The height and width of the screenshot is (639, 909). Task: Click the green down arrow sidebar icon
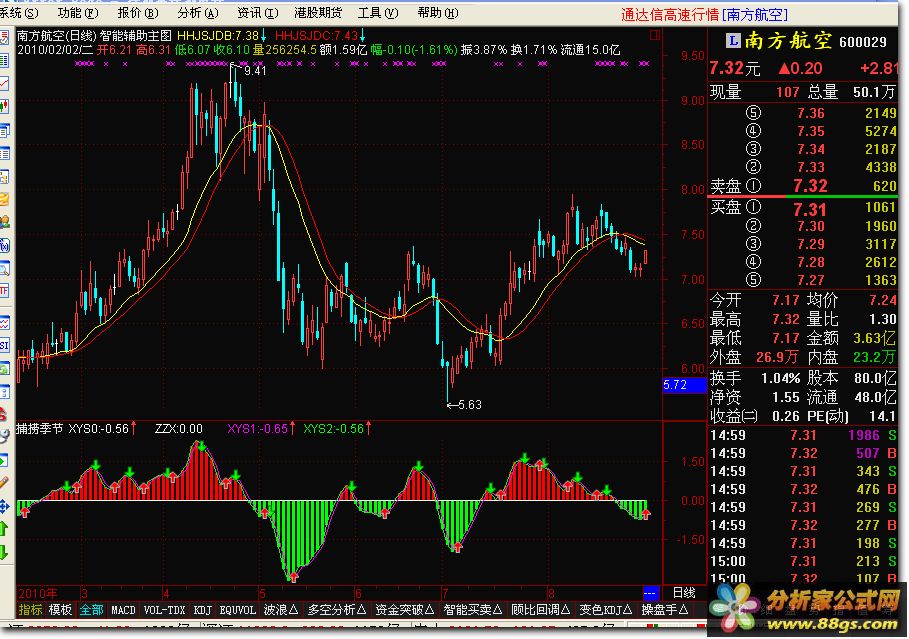[x=3, y=552]
